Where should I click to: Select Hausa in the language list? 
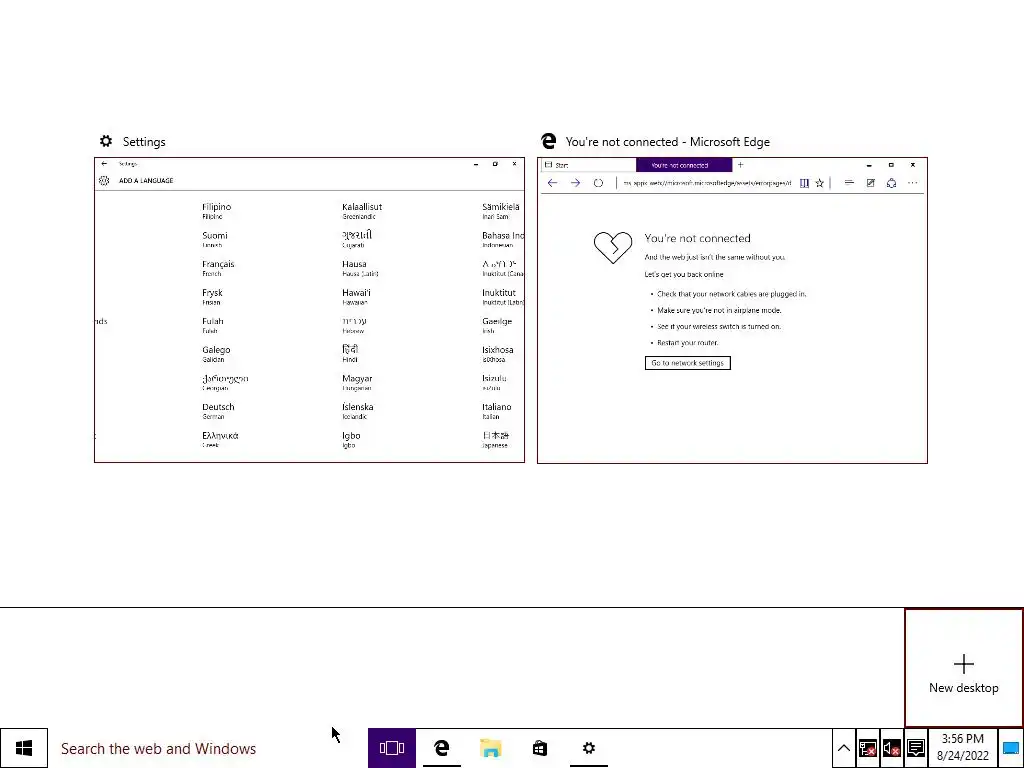[360, 268]
